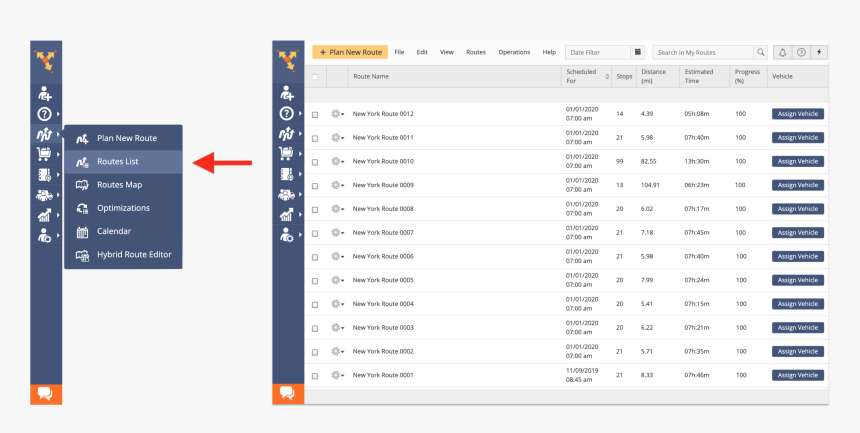Toggle the select-all checkbox in the table header

tap(315, 77)
